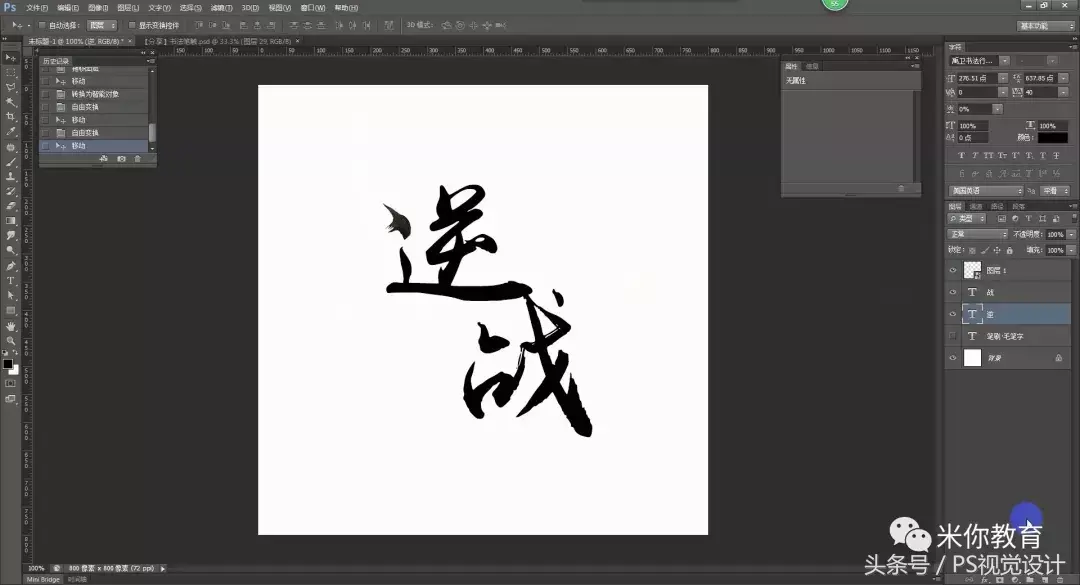The width and height of the screenshot is (1080, 585).
Task: Select the Eraser tool
Action: pos(10,205)
